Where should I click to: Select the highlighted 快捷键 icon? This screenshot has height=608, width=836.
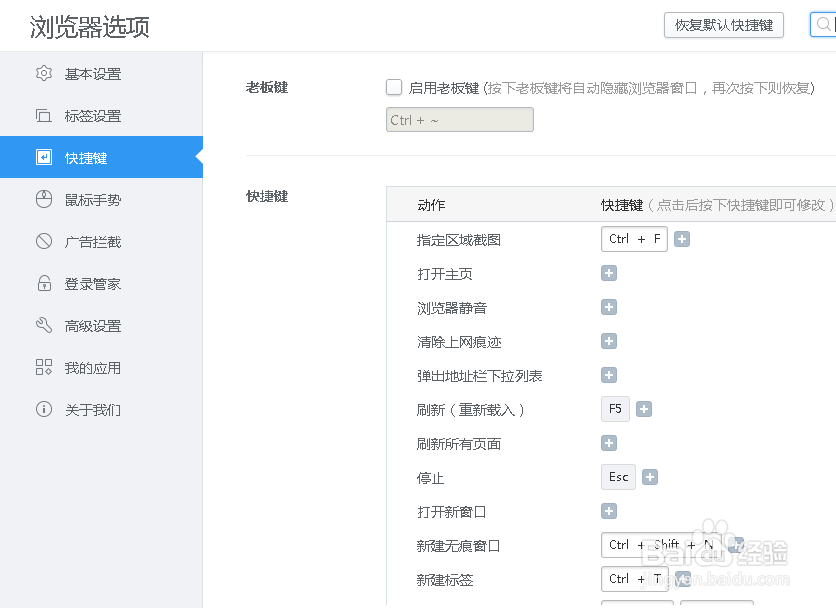tap(42, 157)
